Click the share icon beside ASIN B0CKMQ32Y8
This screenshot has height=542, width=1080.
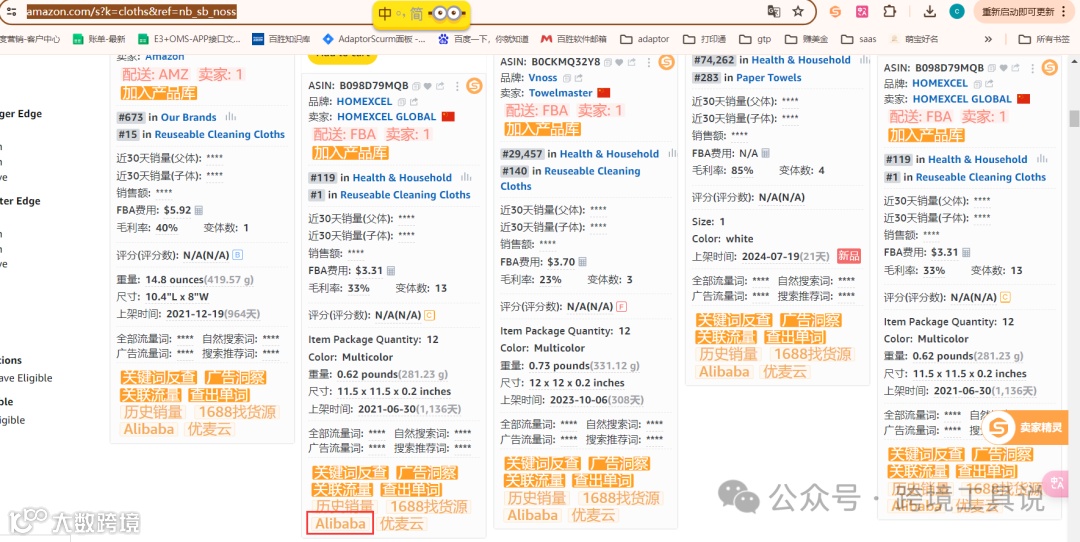tap(632, 62)
